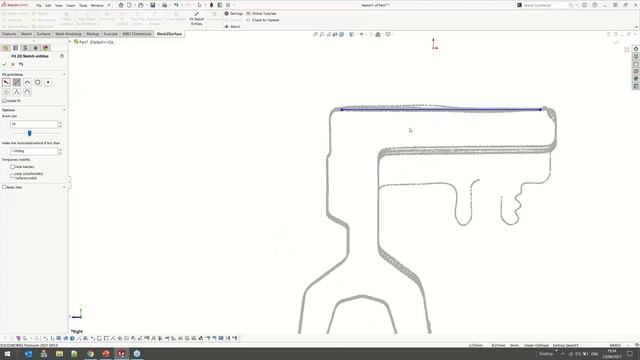Image resolution: width=640 pixels, height=360 pixels.
Task: Select the fit line primitive
Action: coord(6,82)
